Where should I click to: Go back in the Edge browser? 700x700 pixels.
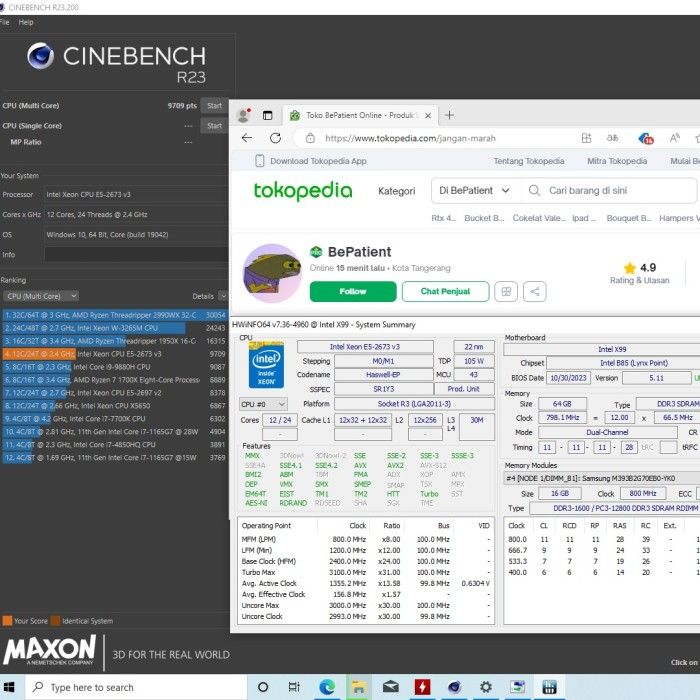click(x=247, y=138)
